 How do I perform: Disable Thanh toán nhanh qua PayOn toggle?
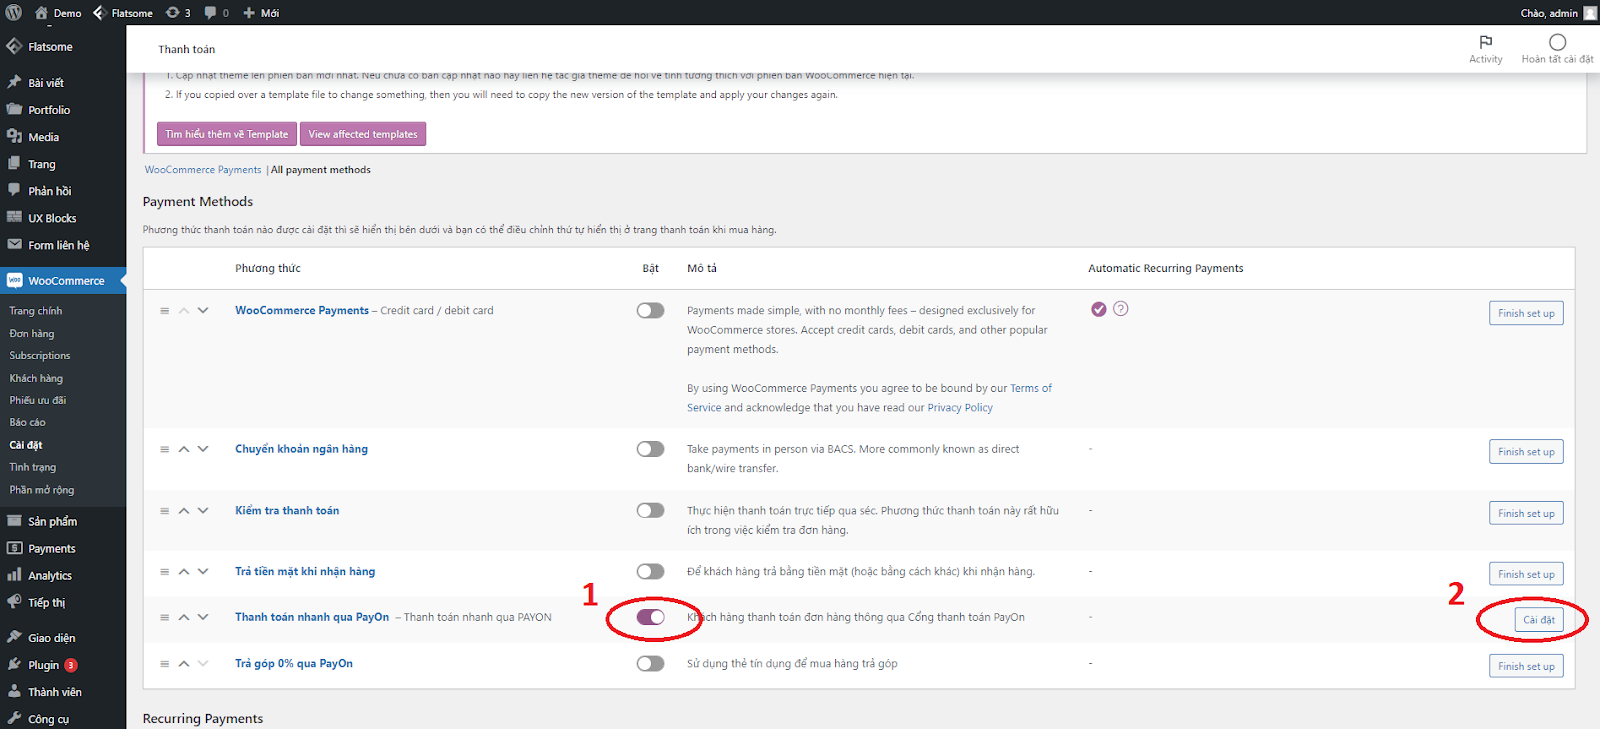[x=650, y=617]
